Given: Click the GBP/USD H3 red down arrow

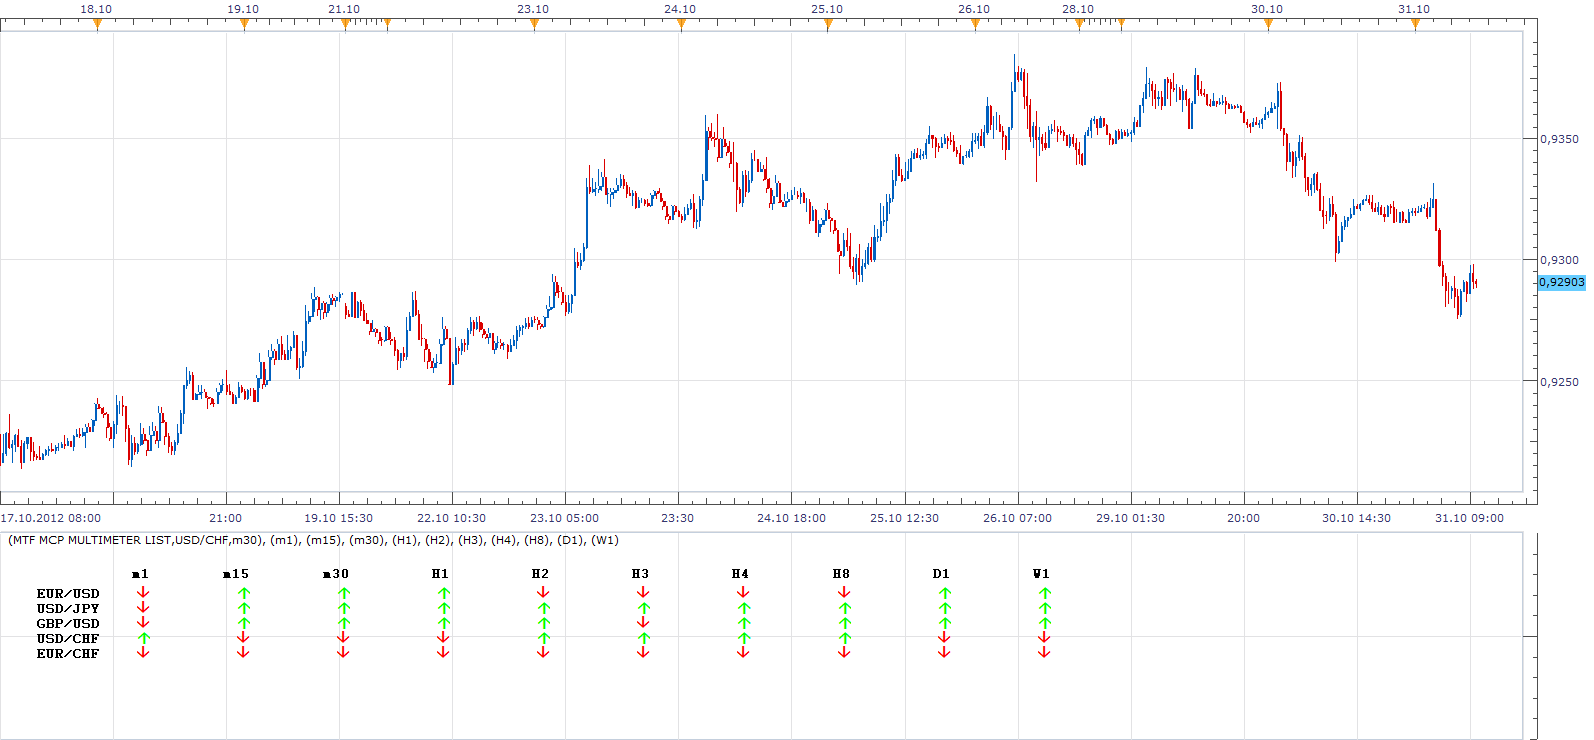Looking at the screenshot, I should coord(643,623).
